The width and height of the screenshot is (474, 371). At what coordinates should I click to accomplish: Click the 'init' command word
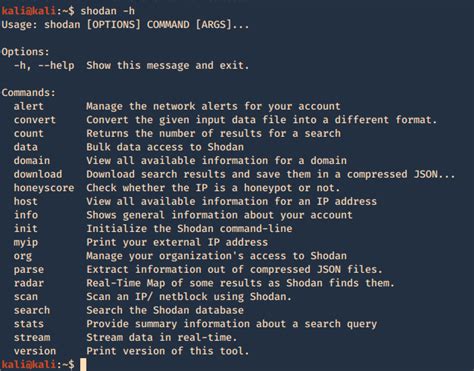coord(26,229)
